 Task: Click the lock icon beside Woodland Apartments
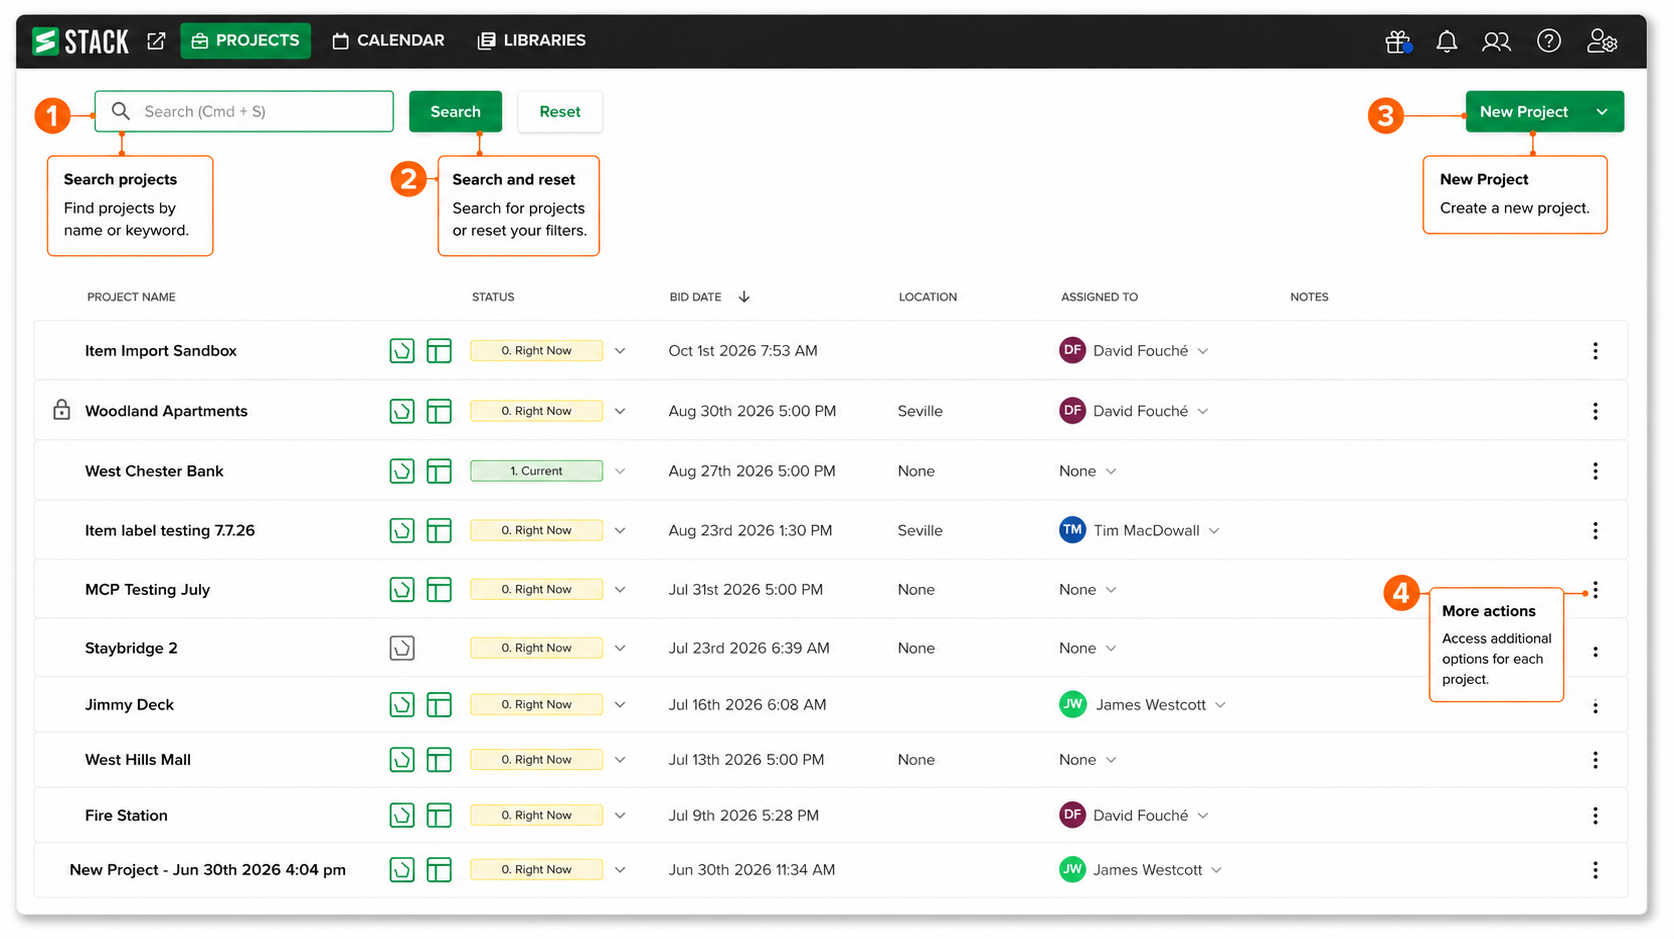tap(61, 410)
